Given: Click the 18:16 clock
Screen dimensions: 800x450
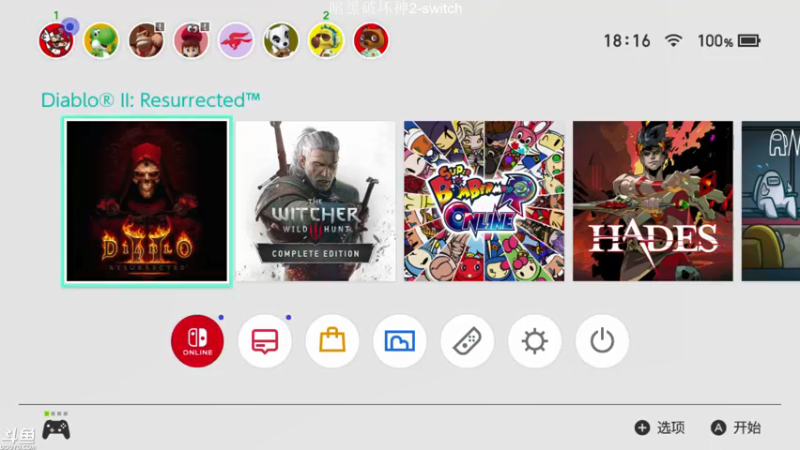Looking at the screenshot, I should point(627,41).
